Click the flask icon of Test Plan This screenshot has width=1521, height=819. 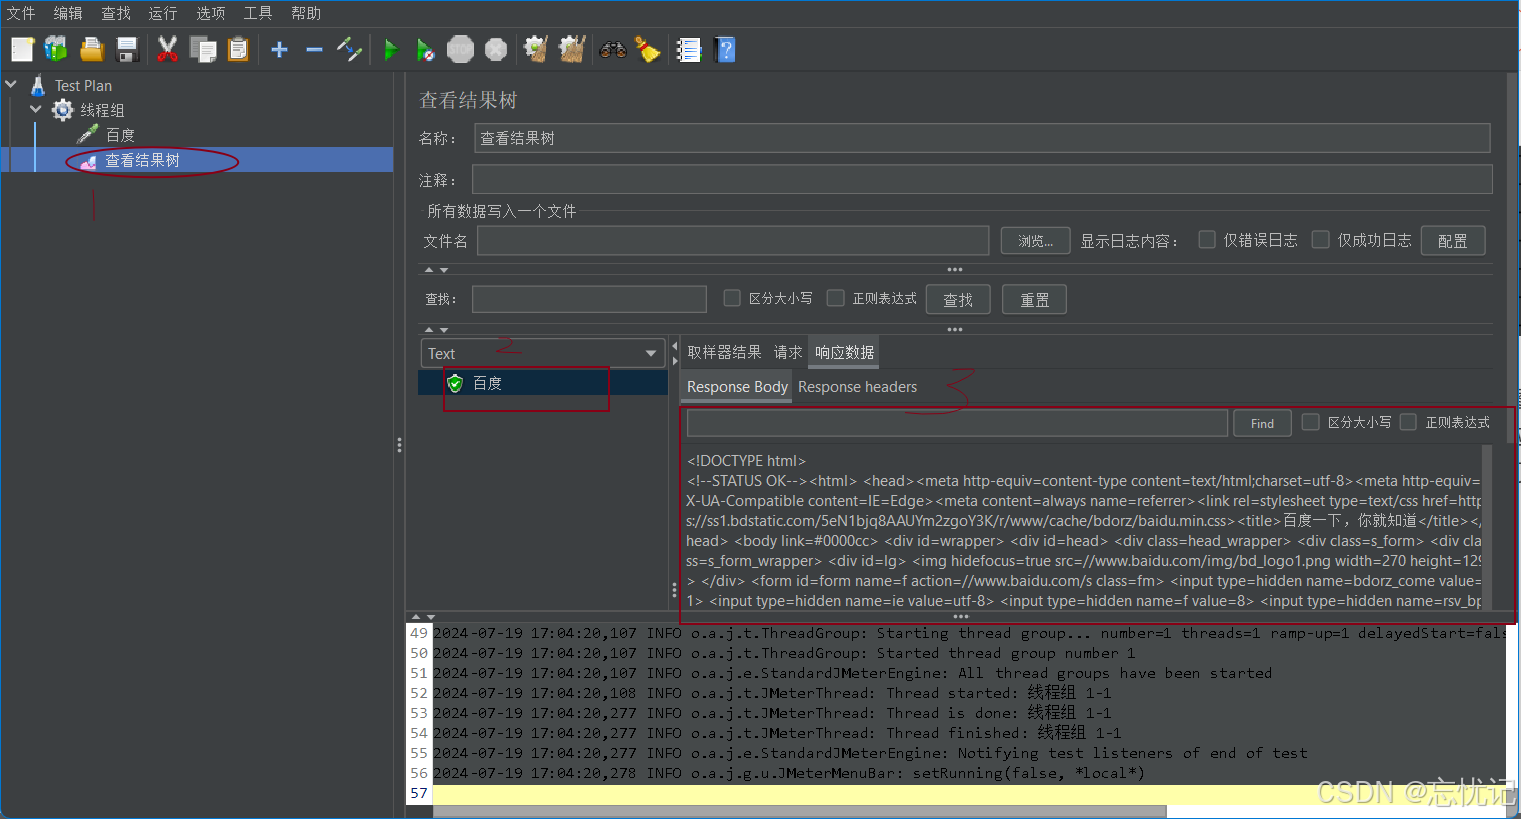38,86
